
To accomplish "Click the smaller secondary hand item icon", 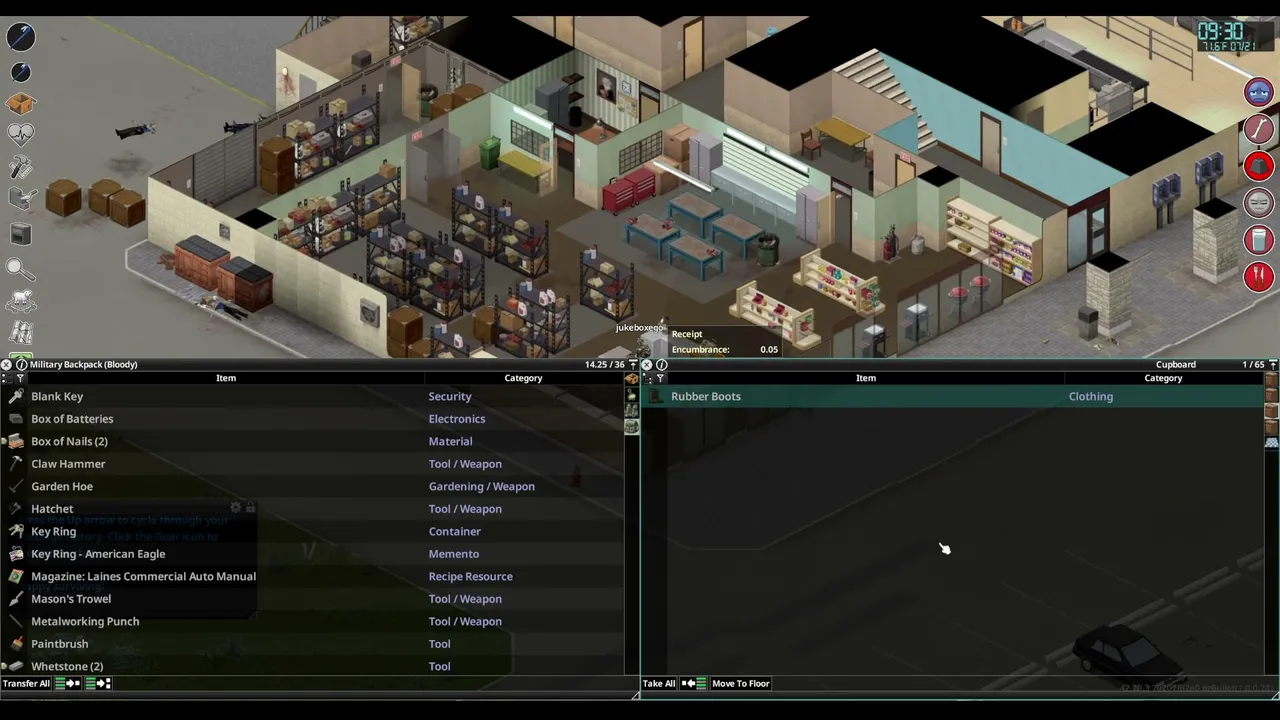I will (21, 72).
